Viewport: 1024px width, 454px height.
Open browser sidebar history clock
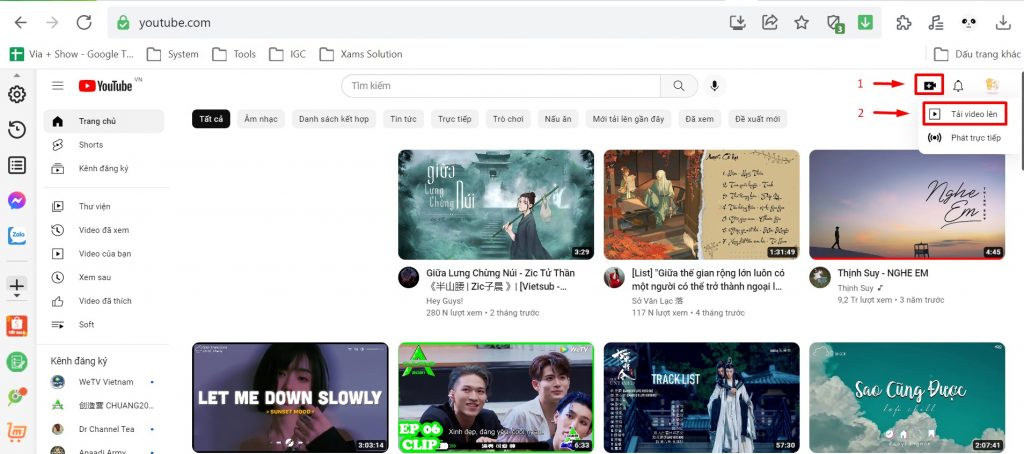17,130
